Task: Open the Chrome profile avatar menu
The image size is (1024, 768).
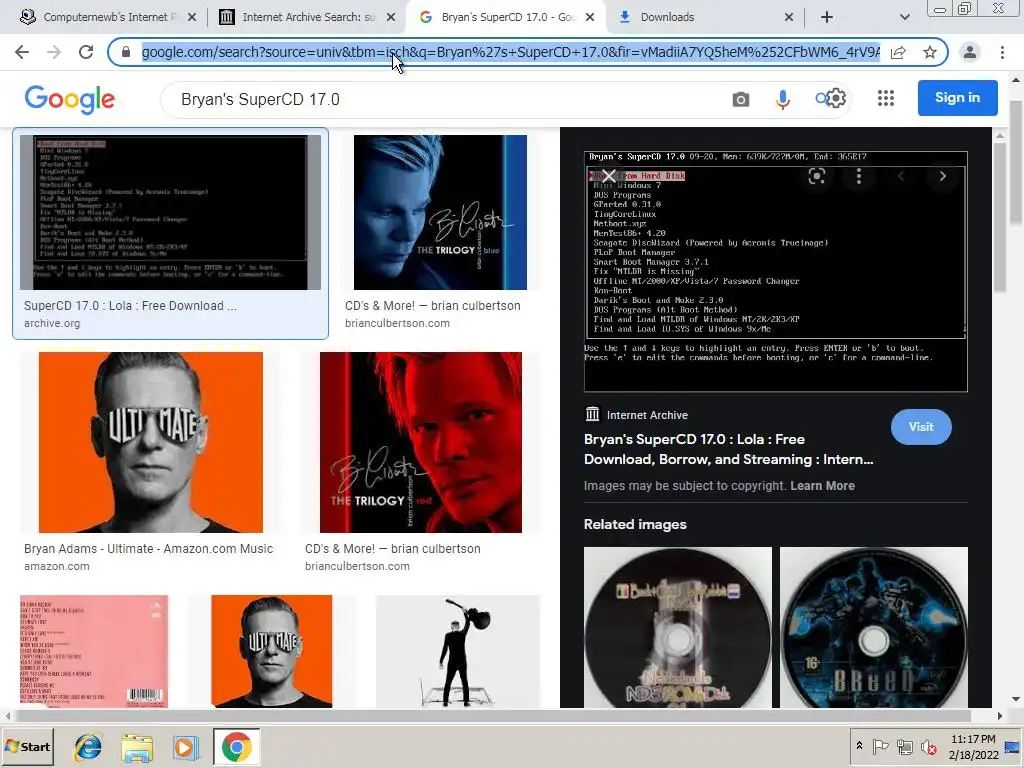Action: pos(970,52)
